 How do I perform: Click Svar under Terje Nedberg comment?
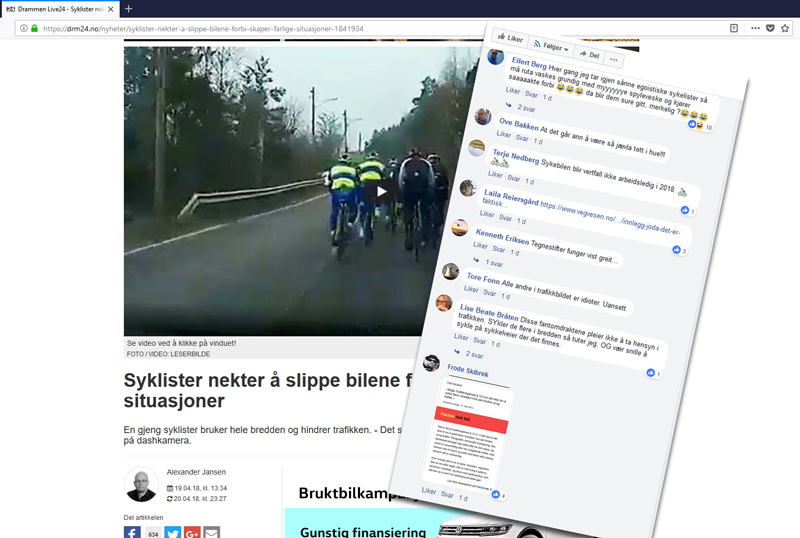[x=514, y=178]
